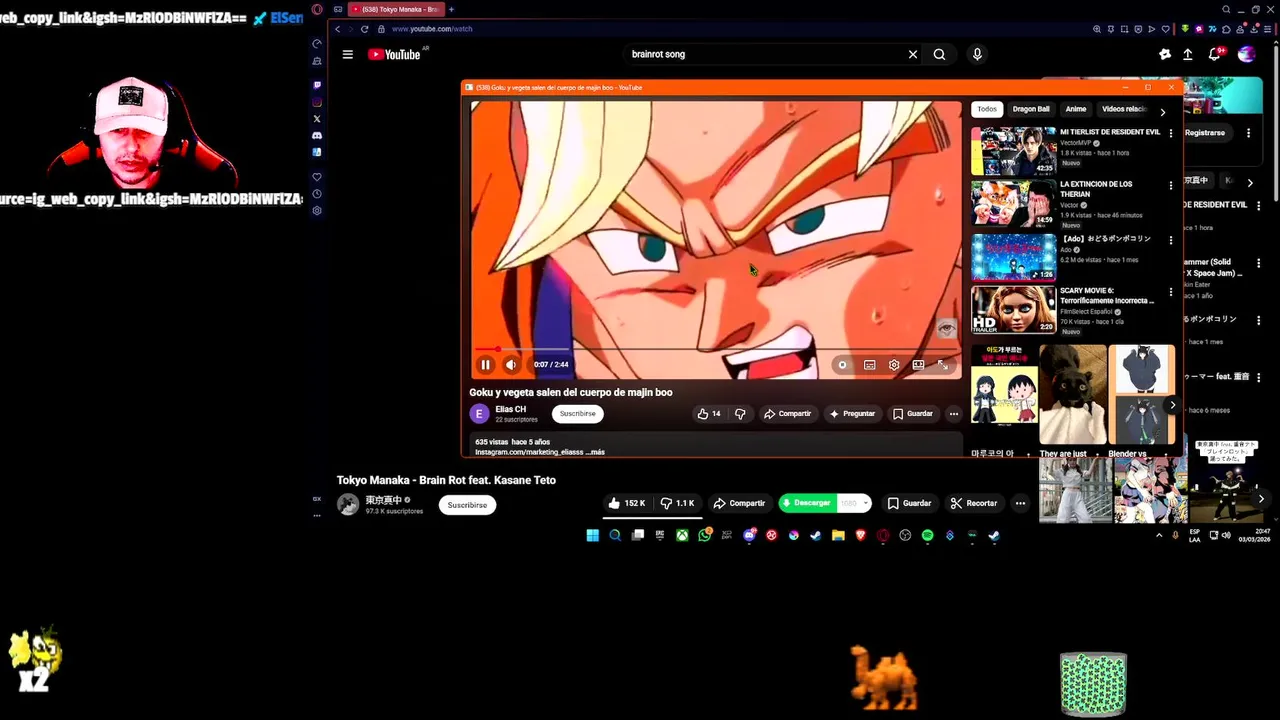This screenshot has width=1280, height=720.
Task: Open YouTube notifications bell
Action: (1214, 54)
